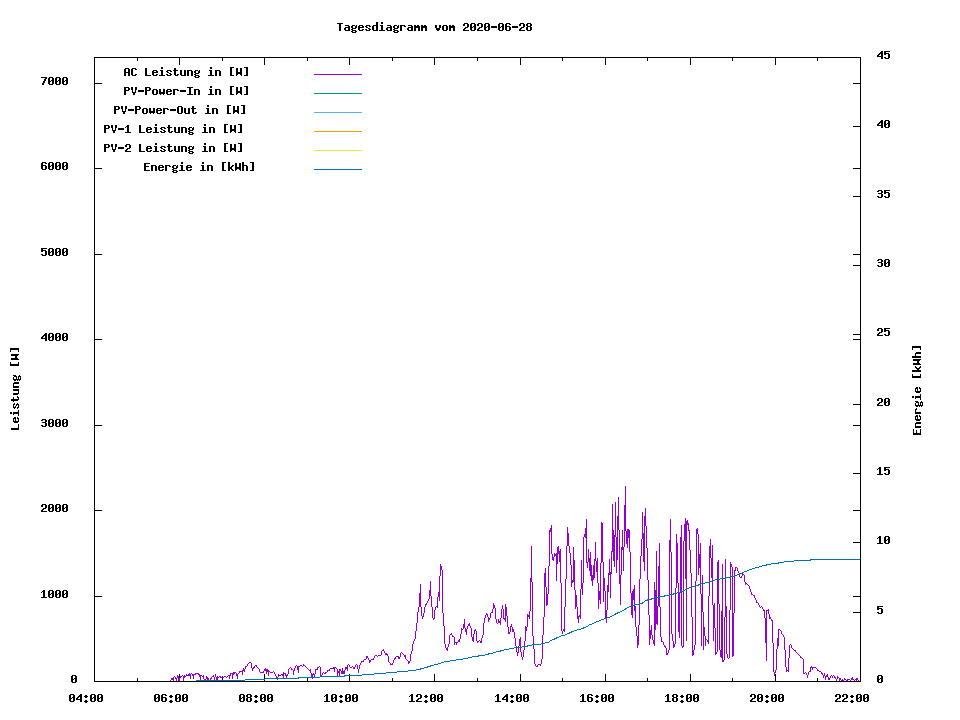960x720 pixels.
Task: Click the yellow PV-2 Leistung legend line sample
Action: [x=337, y=150]
